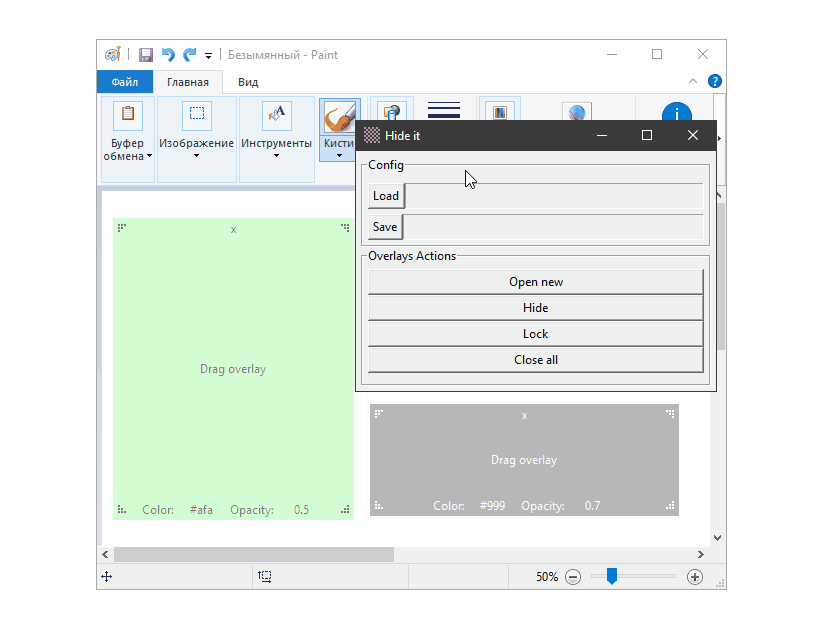Screen dimensions: 813x643
Task: Expand the Кисти brushes dropdown arrow
Action: click(339, 156)
